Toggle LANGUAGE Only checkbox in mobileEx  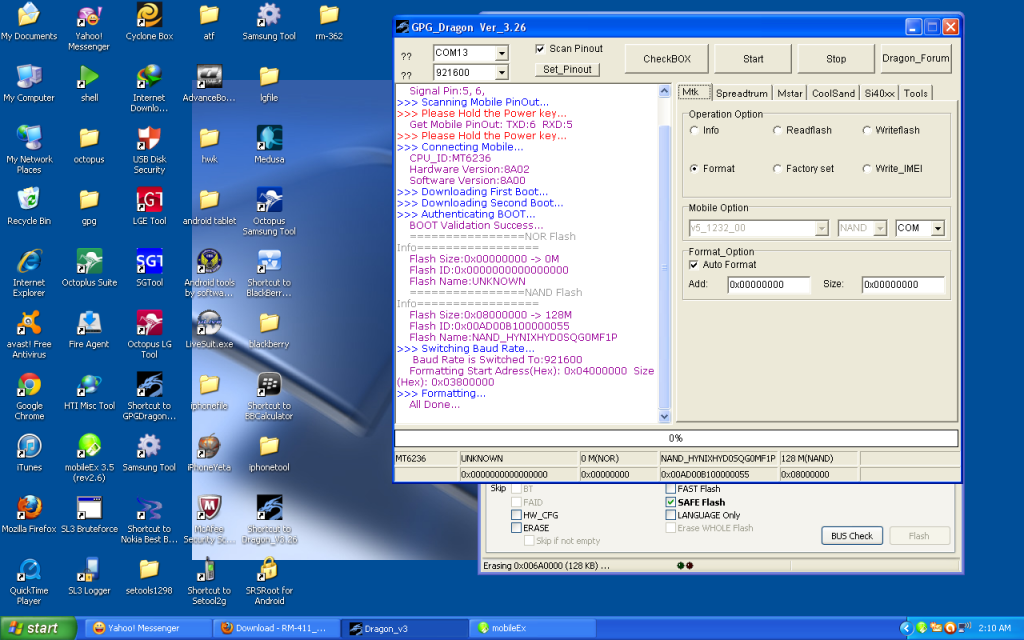tap(670, 515)
